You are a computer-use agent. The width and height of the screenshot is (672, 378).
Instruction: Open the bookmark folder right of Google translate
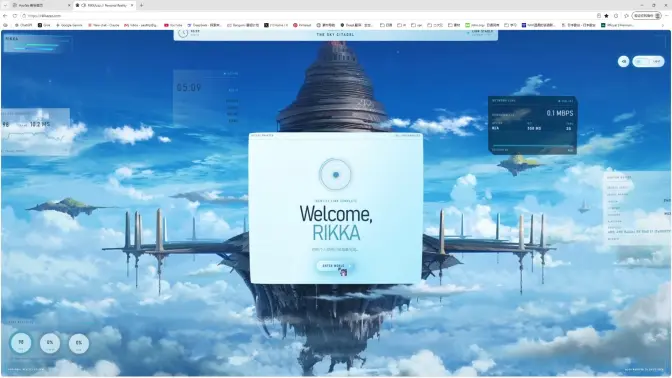[x=386, y=25]
